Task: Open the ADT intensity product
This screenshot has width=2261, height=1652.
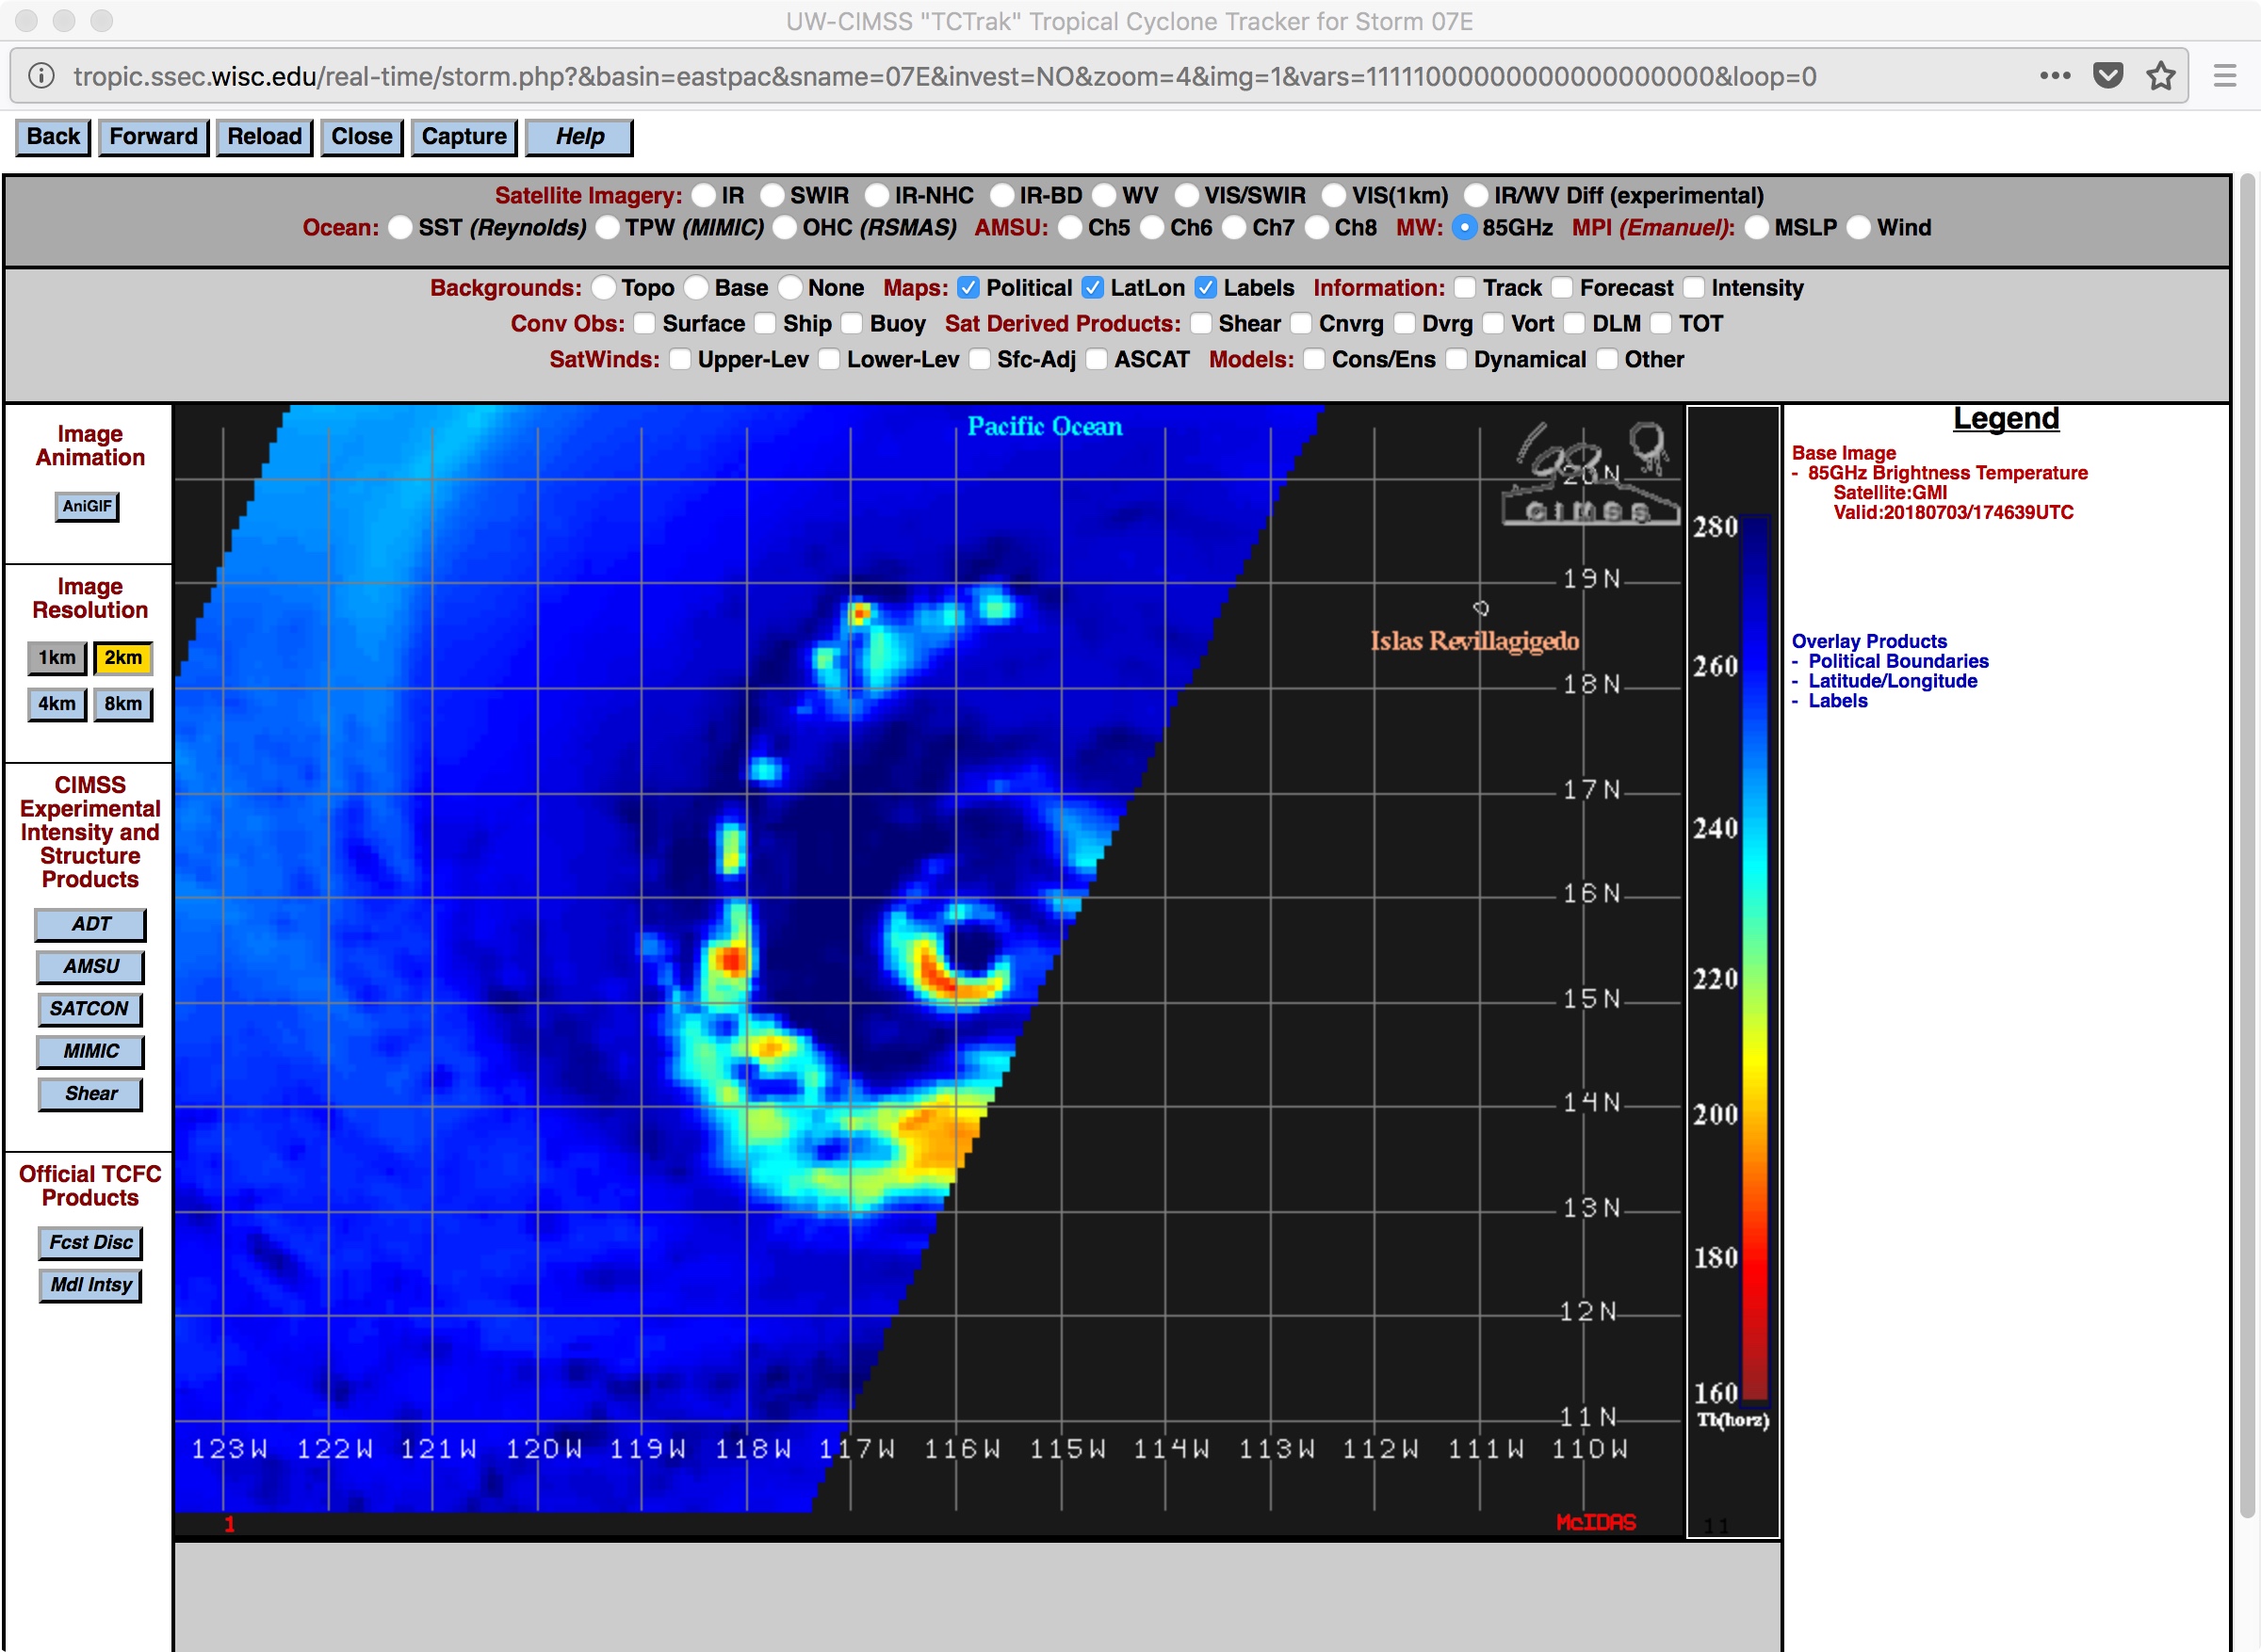Action: coord(91,926)
